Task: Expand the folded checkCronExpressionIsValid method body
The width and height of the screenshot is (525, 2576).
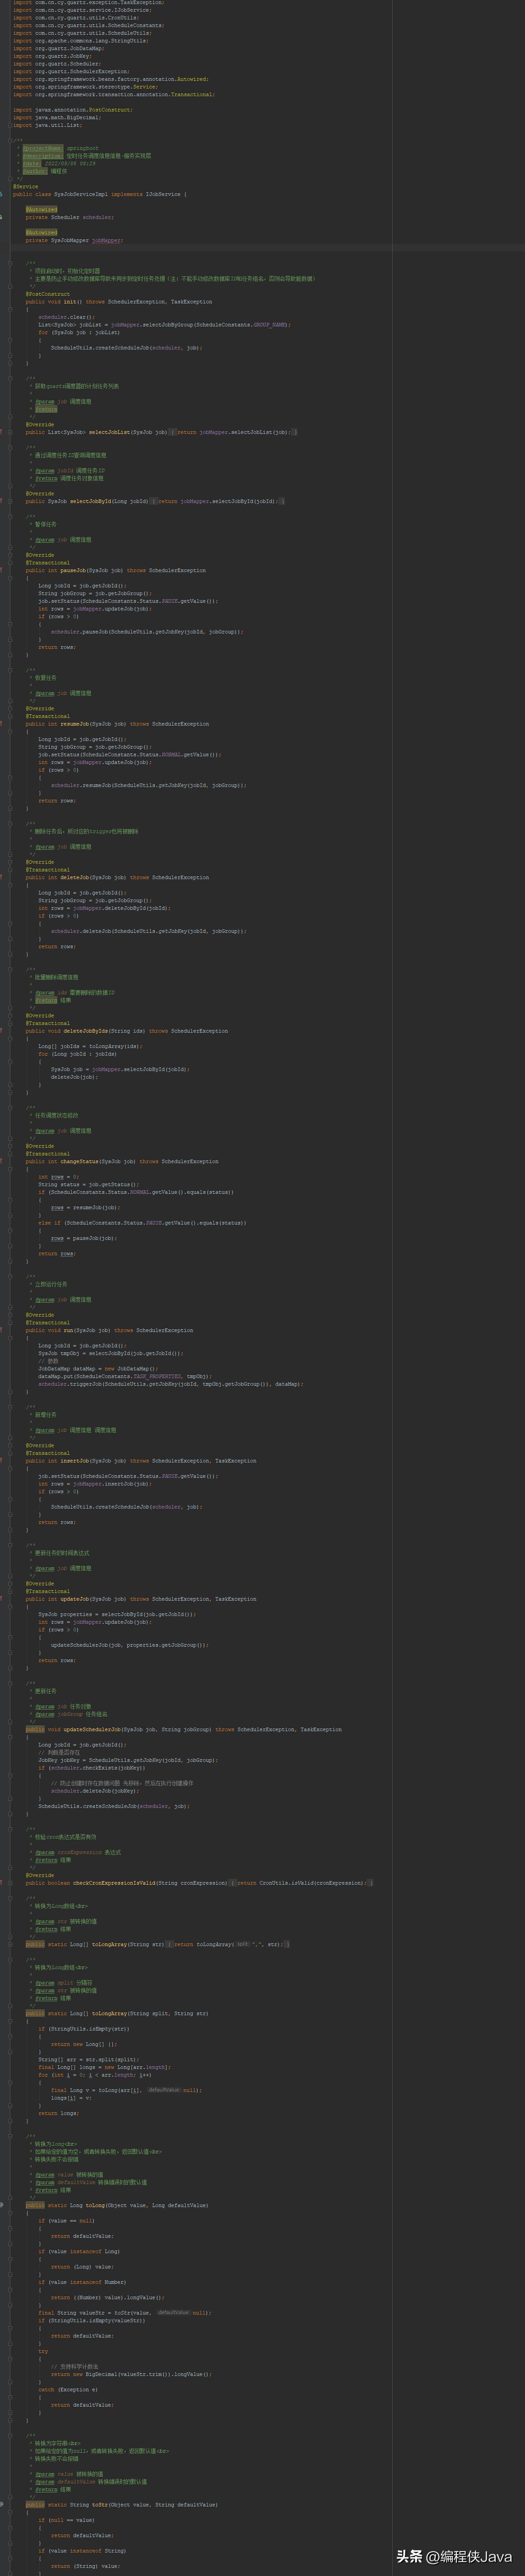Action: (x=232, y=1883)
